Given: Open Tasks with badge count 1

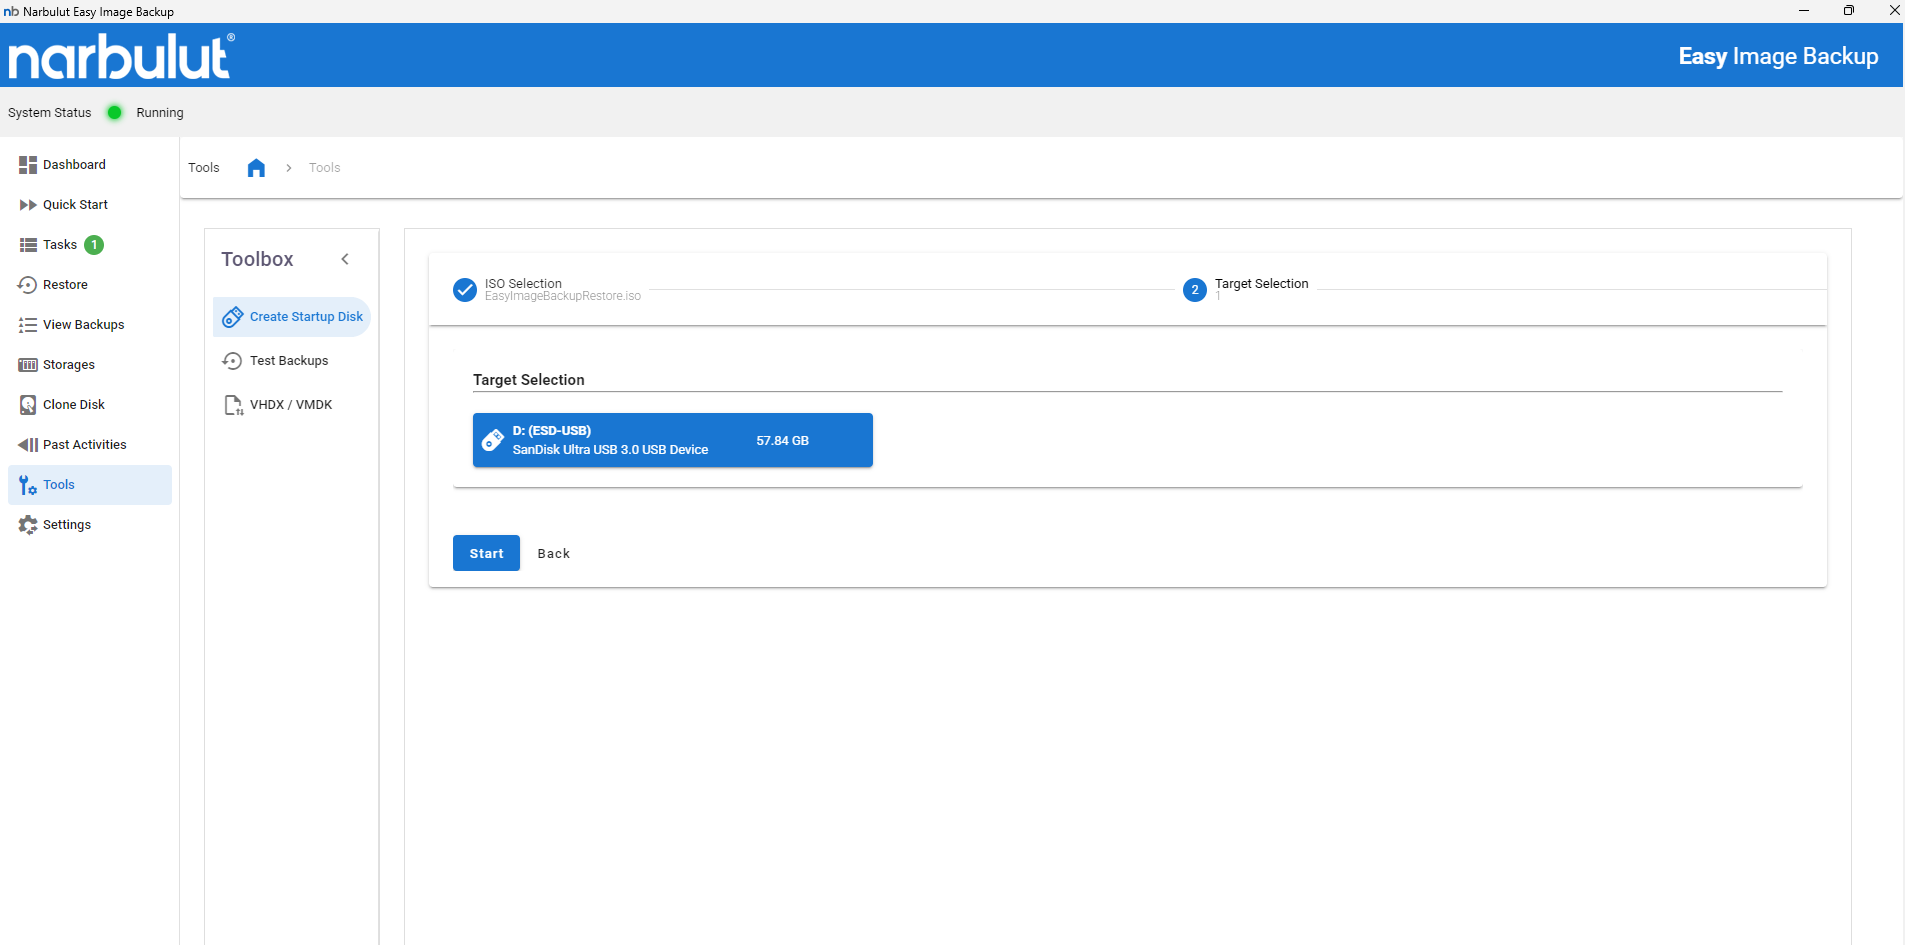Looking at the screenshot, I should [60, 245].
